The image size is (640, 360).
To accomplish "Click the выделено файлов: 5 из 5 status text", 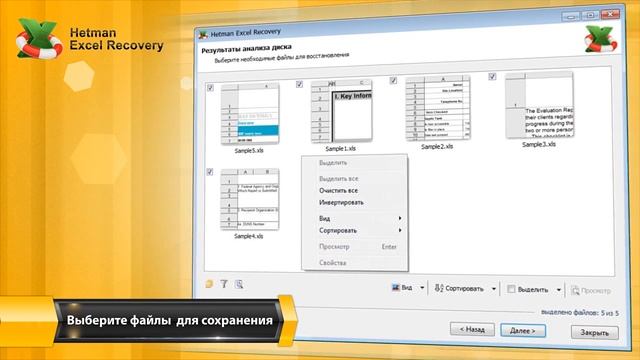I will point(580,313).
